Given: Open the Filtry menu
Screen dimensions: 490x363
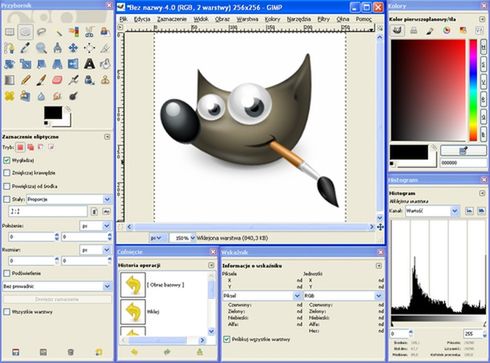Looking at the screenshot, I should [x=323, y=19].
